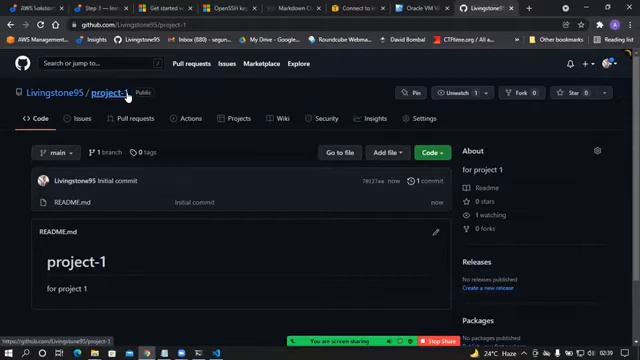Image resolution: width=640 pixels, height=360 pixels.
Task: Open Issues in top navigation
Action: (227, 64)
